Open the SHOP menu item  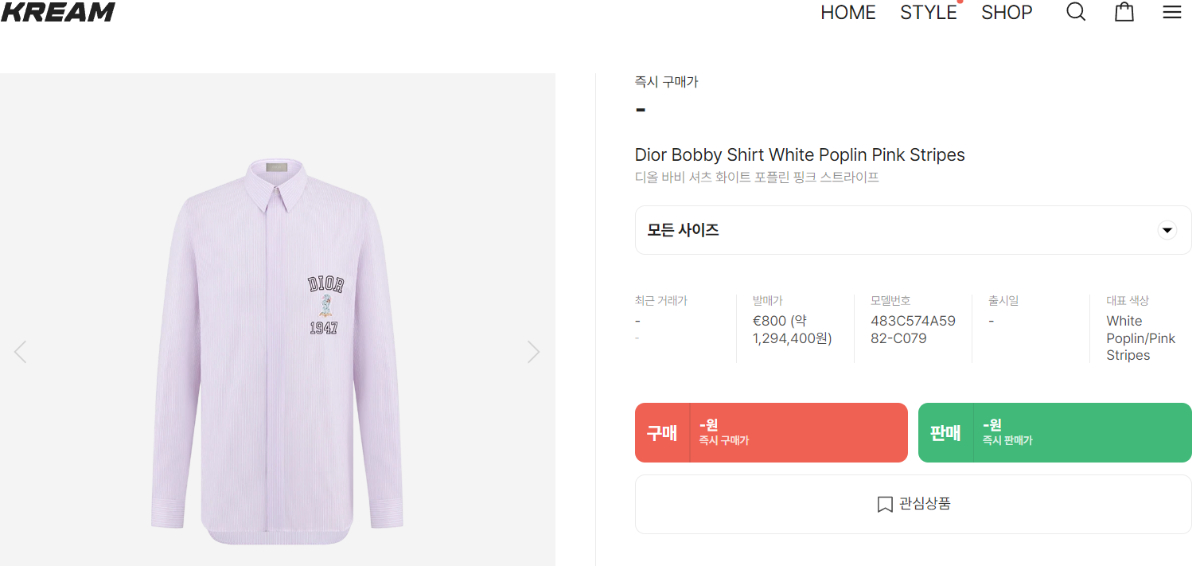click(1006, 12)
